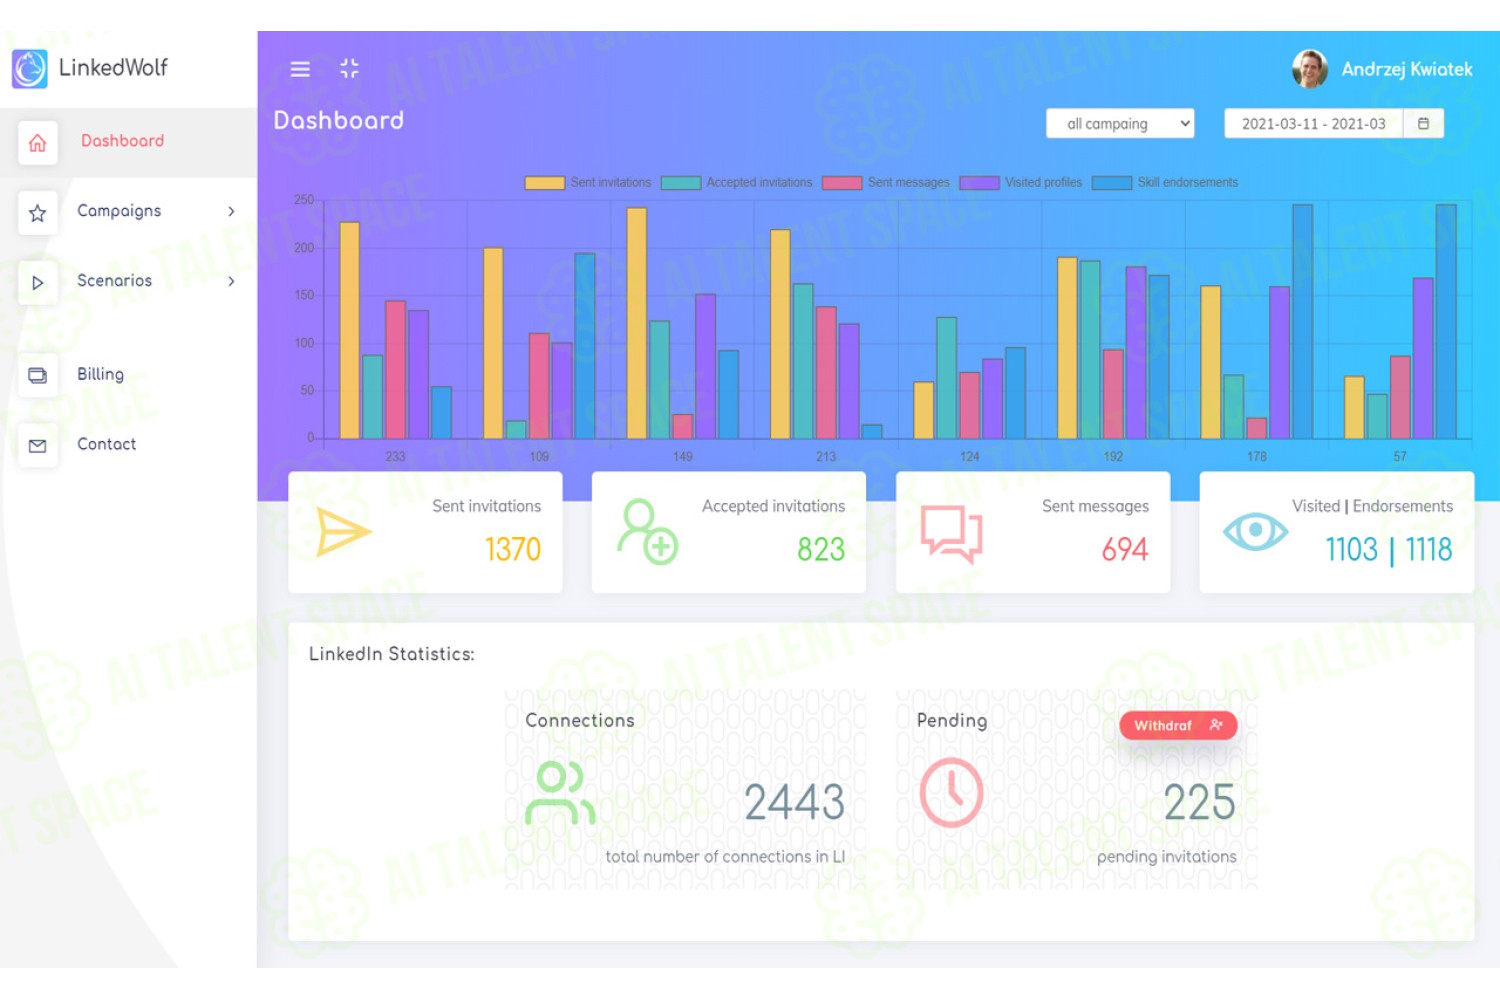The height and width of the screenshot is (1000, 1500).
Task: Click Andrzej Kwiatek's profile avatar
Action: [x=1310, y=69]
